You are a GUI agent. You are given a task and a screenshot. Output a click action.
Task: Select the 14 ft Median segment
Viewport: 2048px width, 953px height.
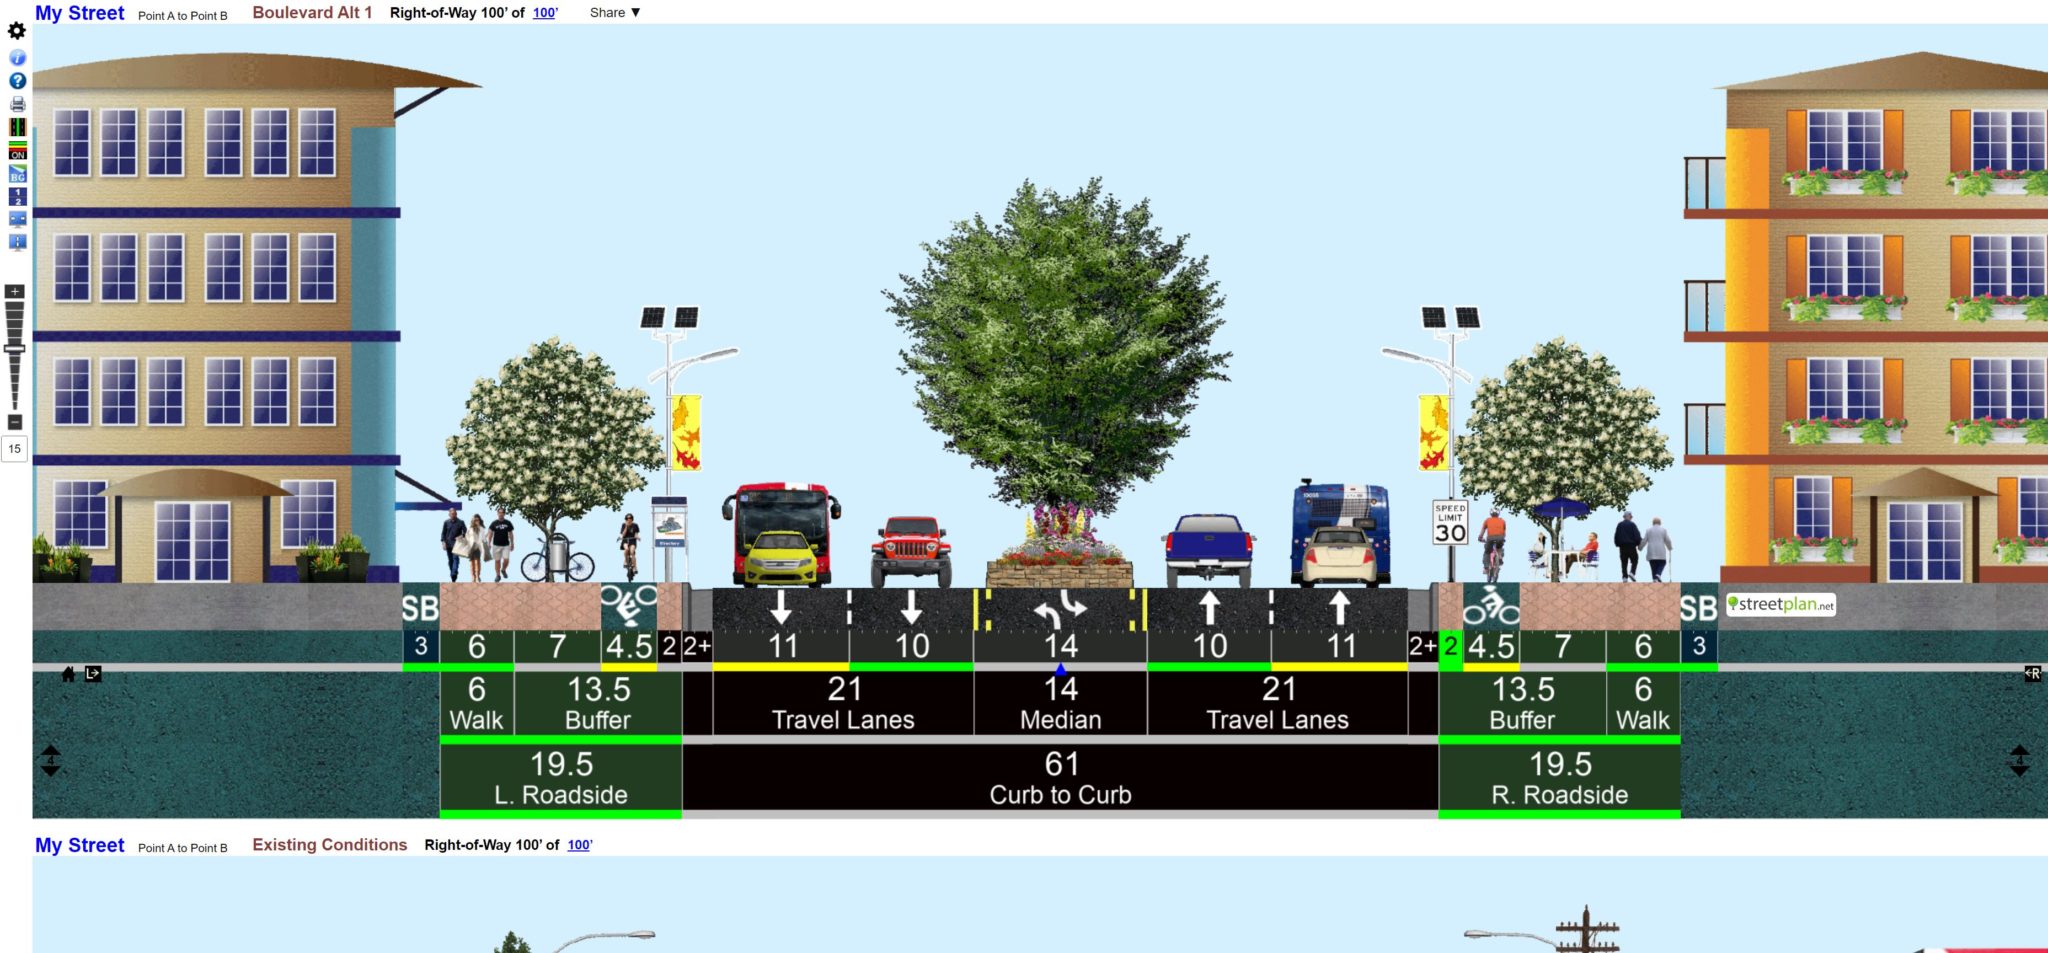pyautogui.click(x=1060, y=703)
